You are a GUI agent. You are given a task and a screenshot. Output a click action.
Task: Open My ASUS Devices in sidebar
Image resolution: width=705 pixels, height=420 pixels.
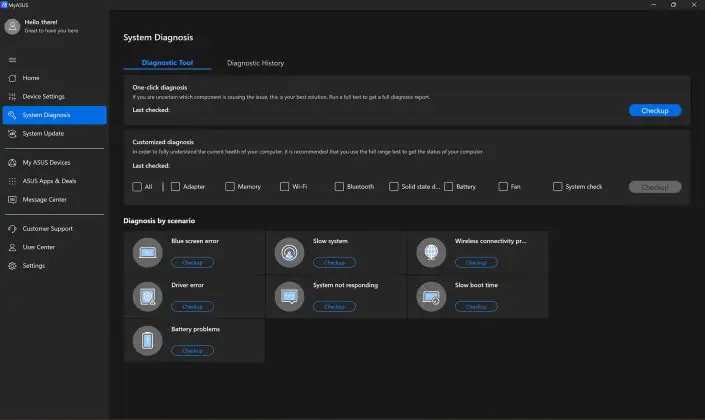54,163
